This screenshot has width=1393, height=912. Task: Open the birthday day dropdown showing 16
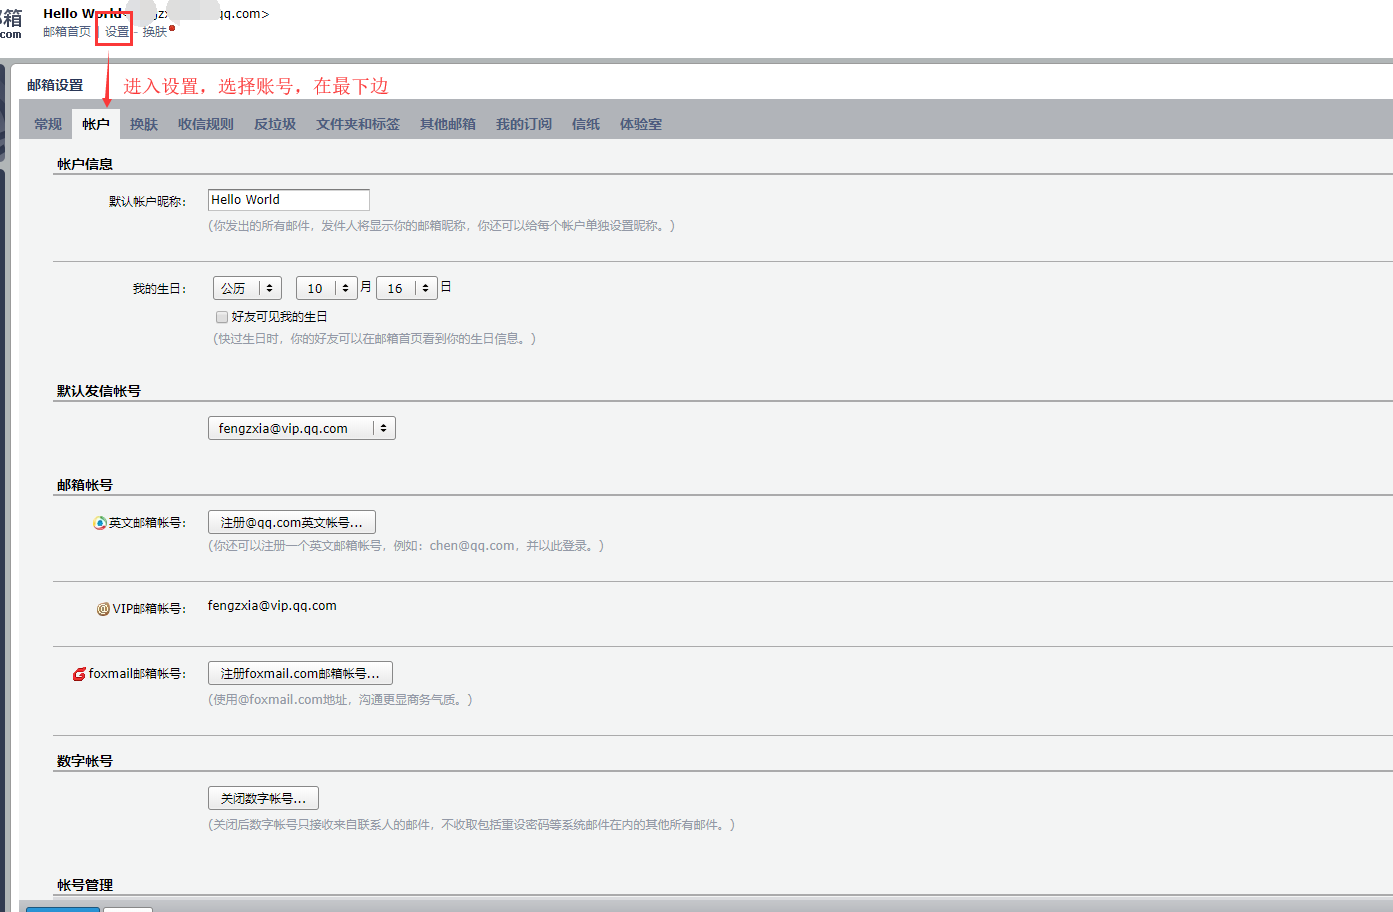(407, 288)
